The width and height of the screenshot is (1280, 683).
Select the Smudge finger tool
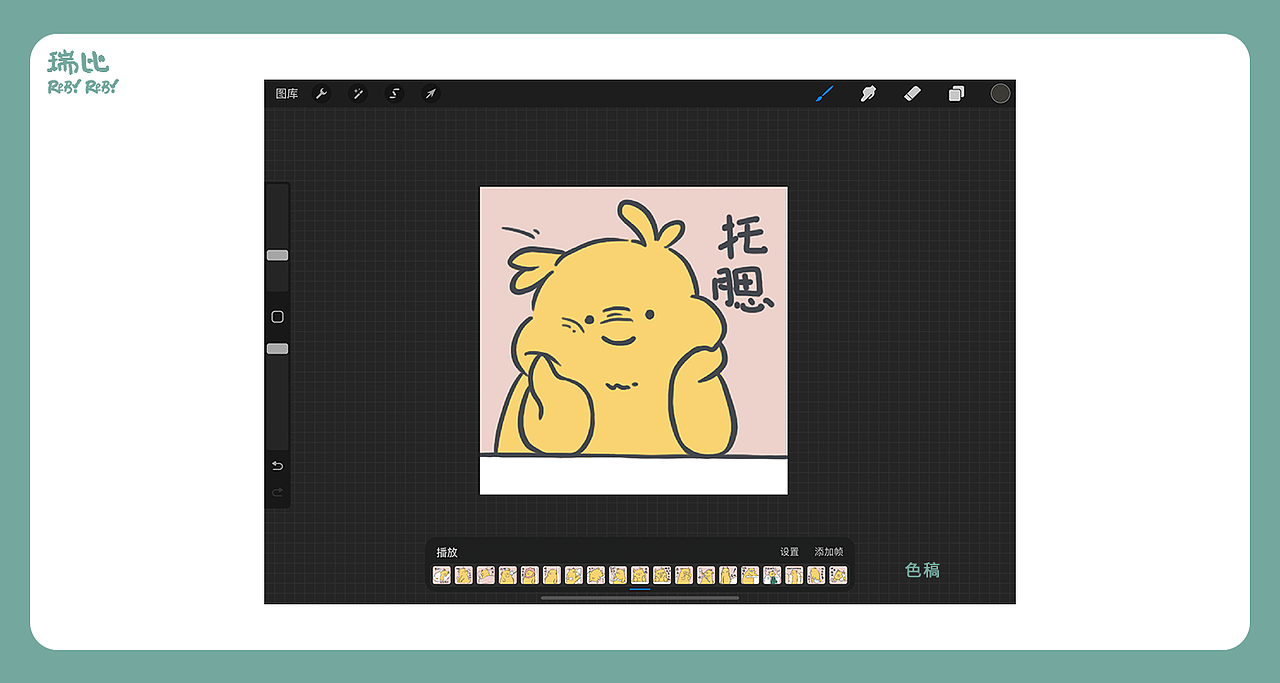[x=868, y=94]
